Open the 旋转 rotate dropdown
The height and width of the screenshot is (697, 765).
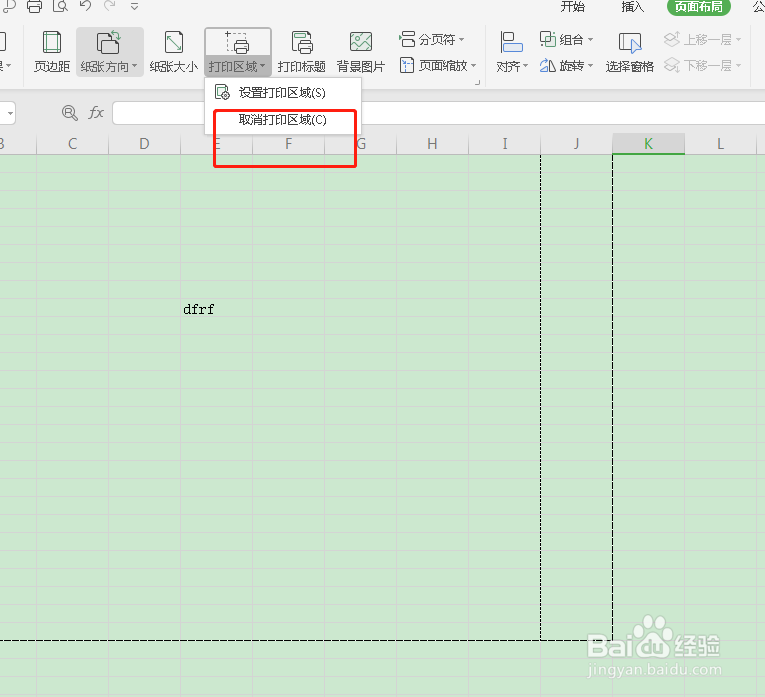(566, 65)
